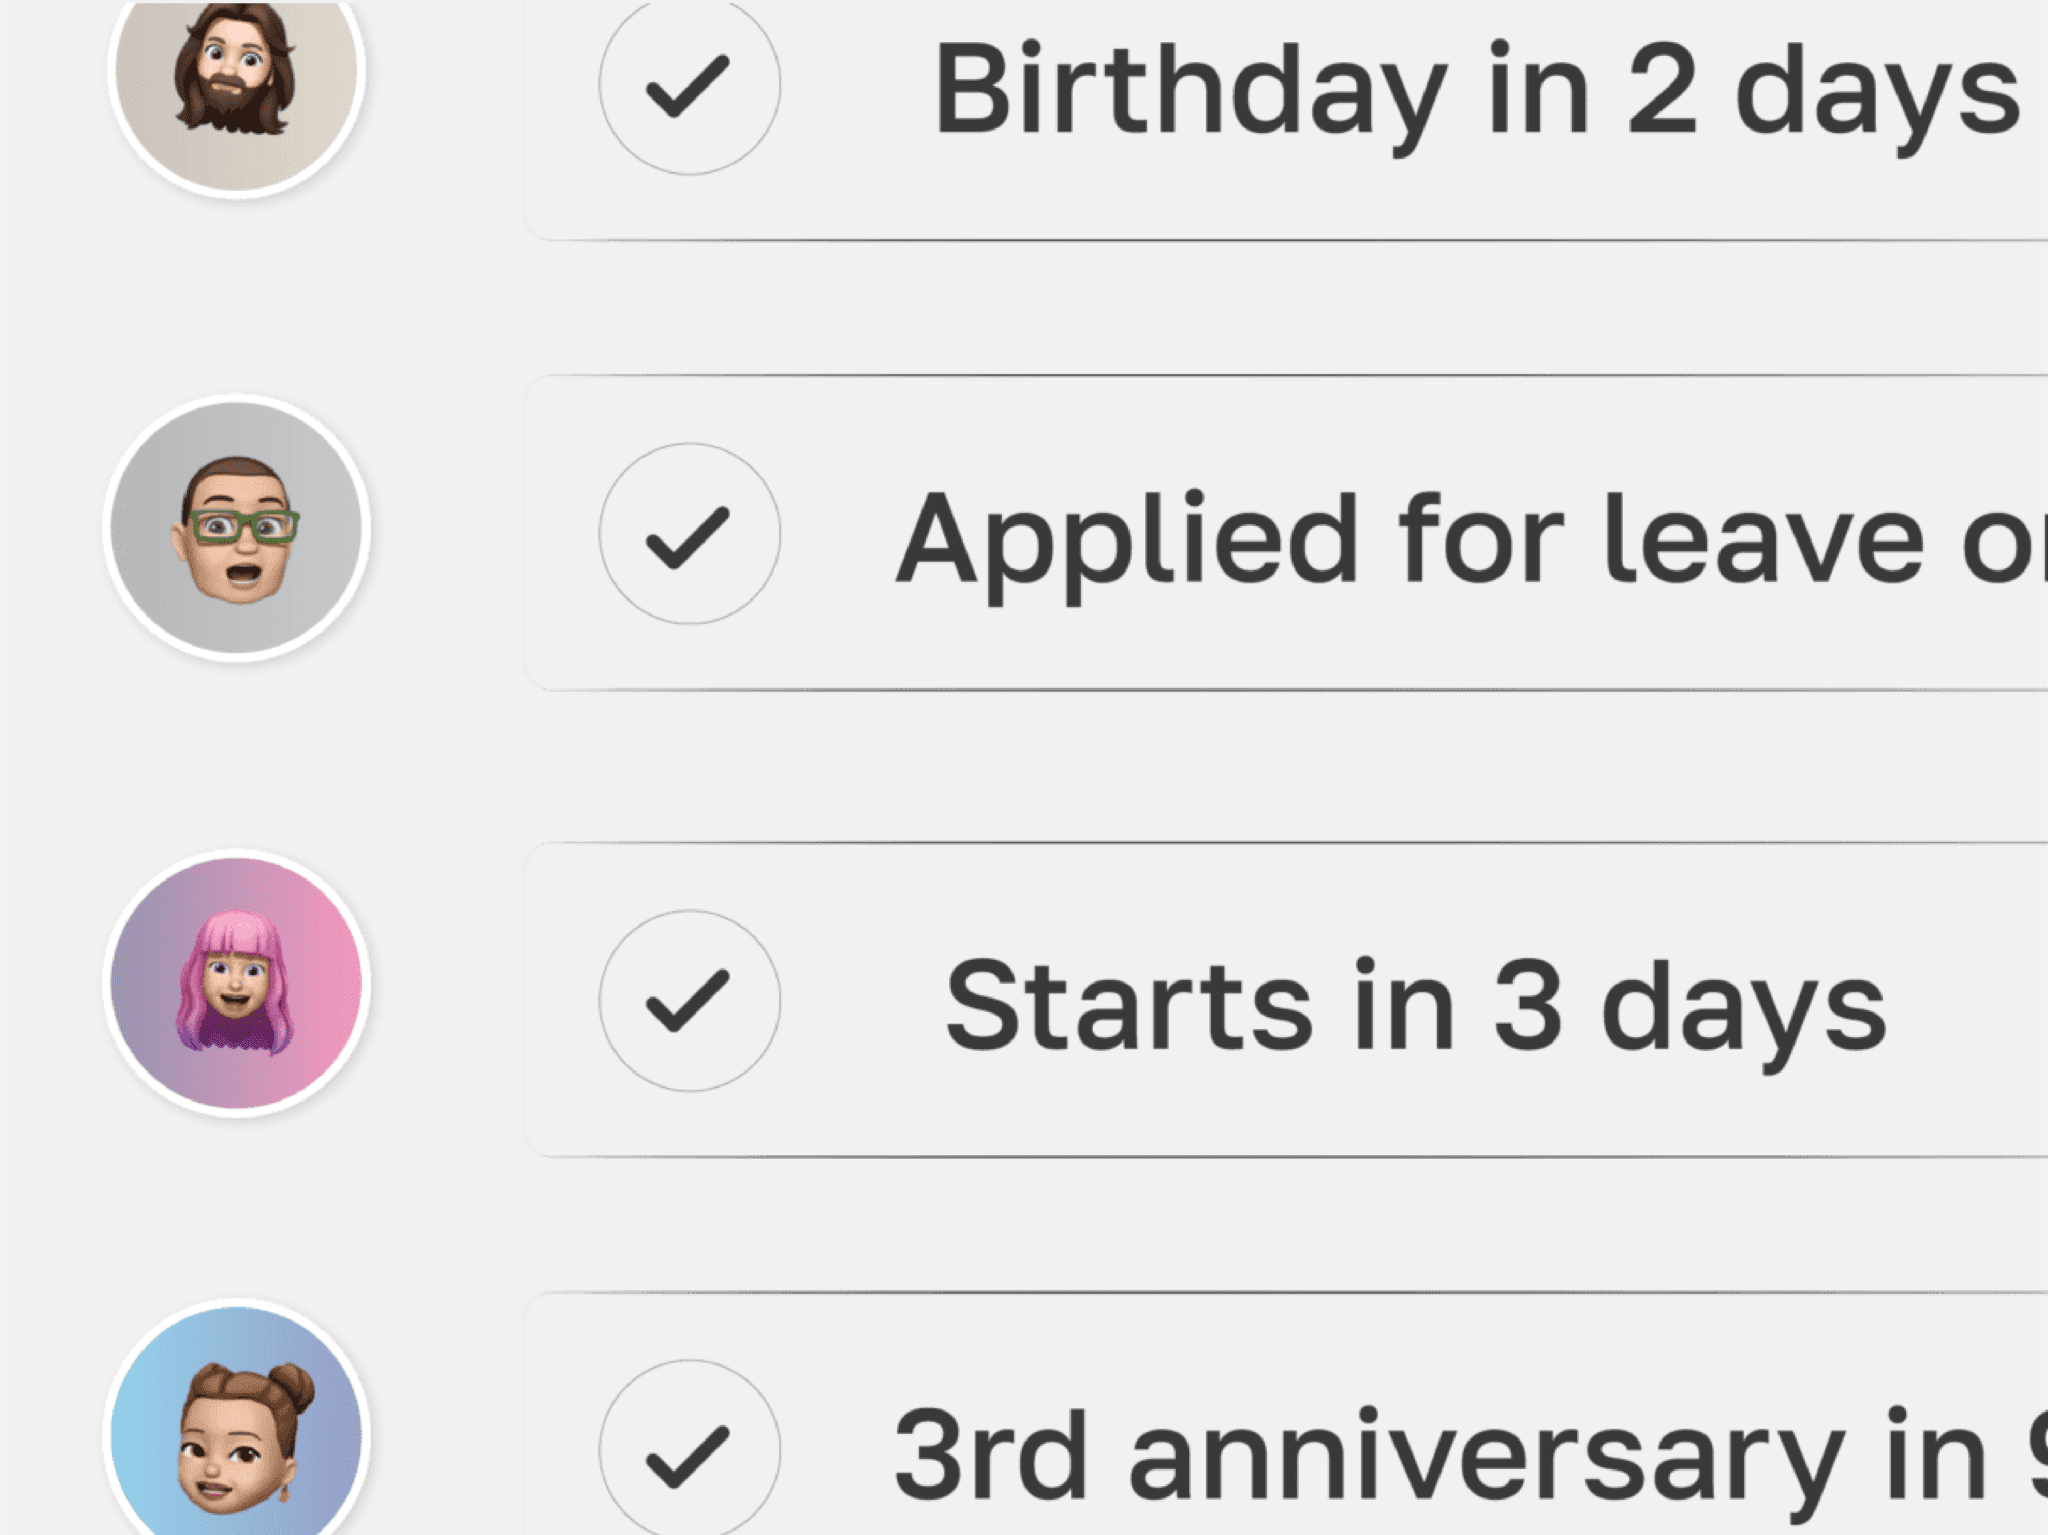Toggle the Starts in 3 days checkmark

click(689, 1000)
